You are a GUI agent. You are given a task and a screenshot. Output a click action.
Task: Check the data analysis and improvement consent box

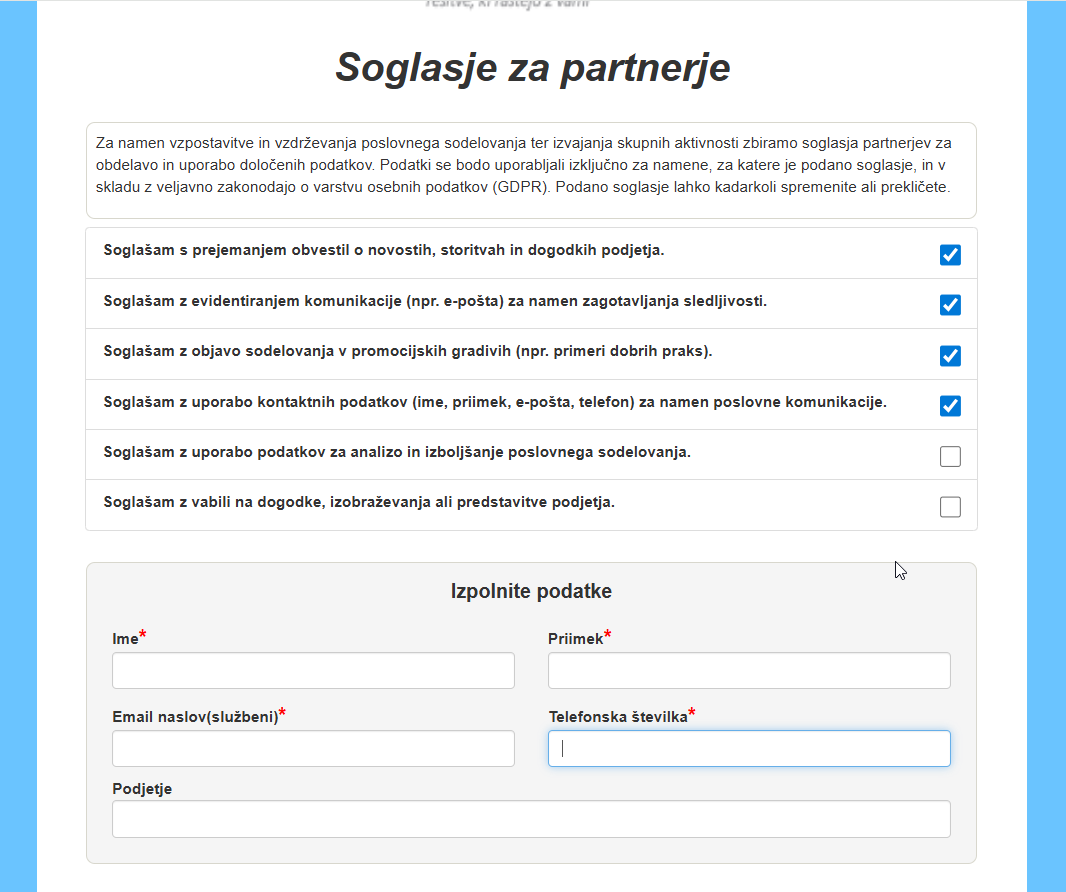click(x=950, y=456)
